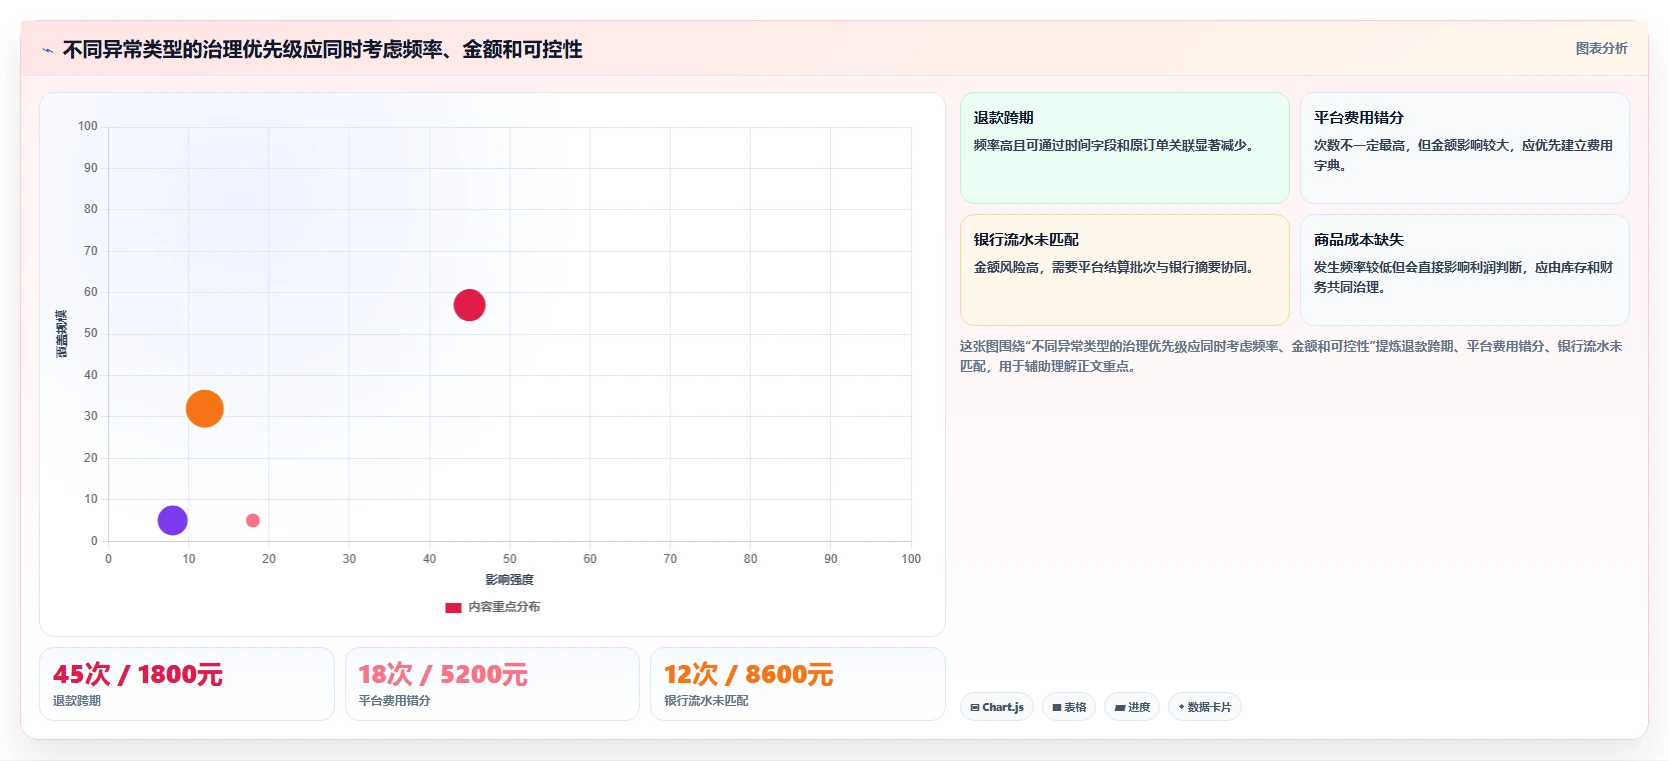
Task: Open the 退款跨期 insight card
Action: tap(1125, 148)
